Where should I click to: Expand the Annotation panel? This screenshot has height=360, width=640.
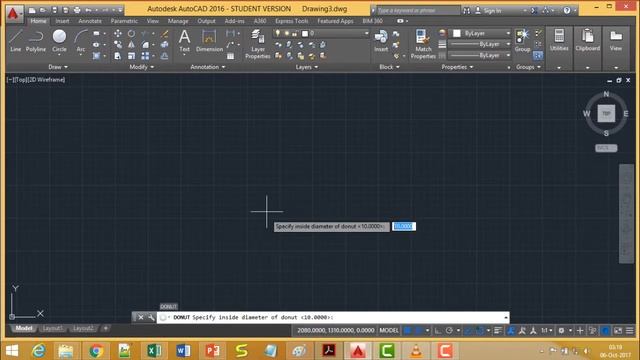point(208,67)
